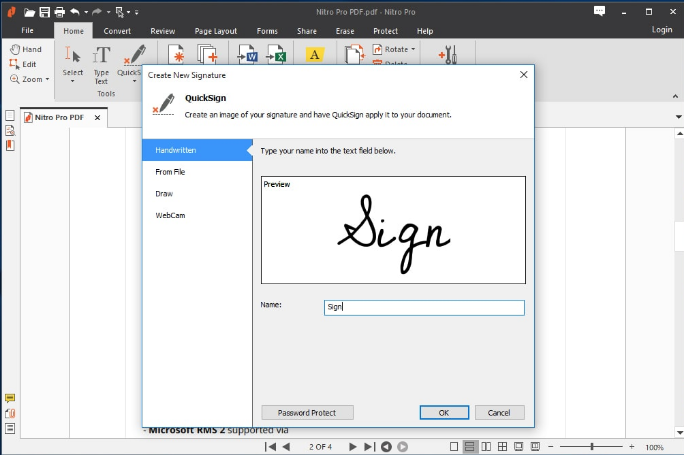684x455 pixels.
Task: Activate the Hand tool
Action: click(26, 49)
